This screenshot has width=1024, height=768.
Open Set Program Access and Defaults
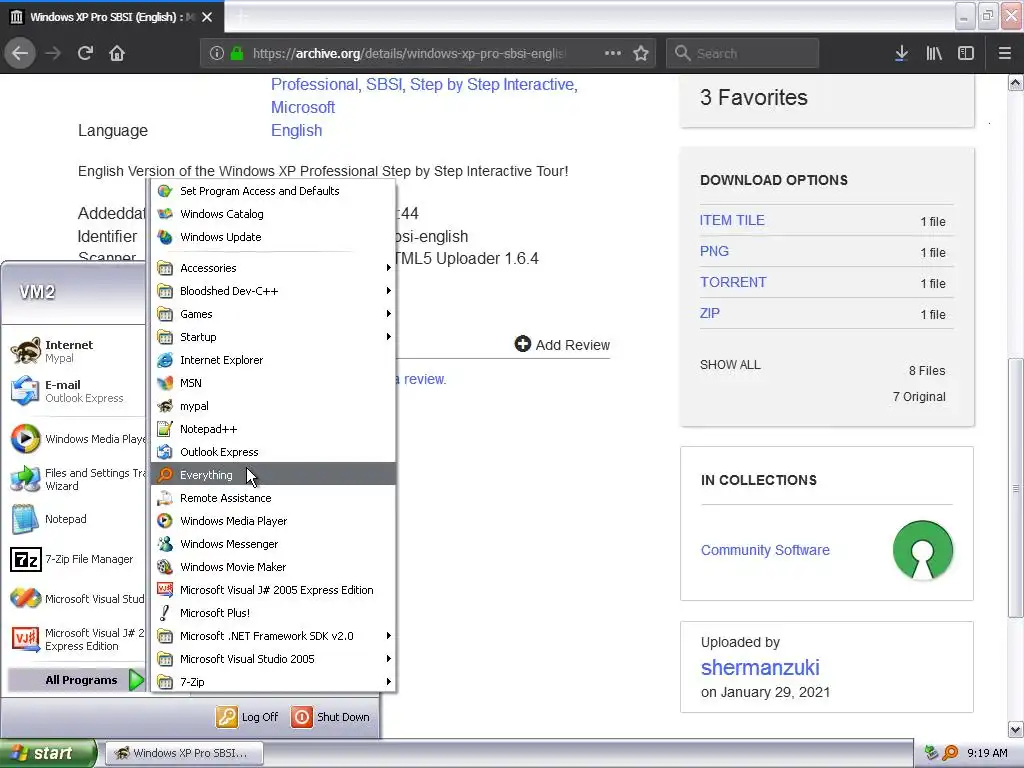click(274, 191)
